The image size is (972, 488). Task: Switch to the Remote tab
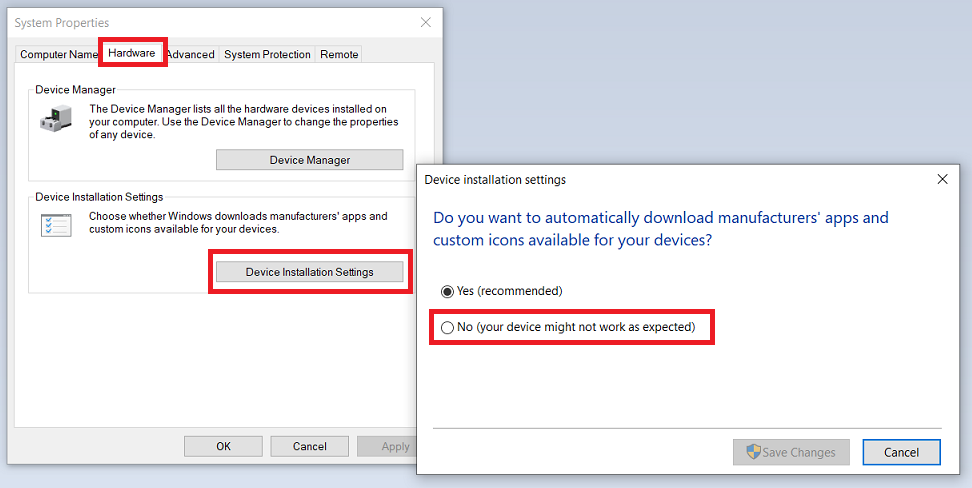point(339,54)
